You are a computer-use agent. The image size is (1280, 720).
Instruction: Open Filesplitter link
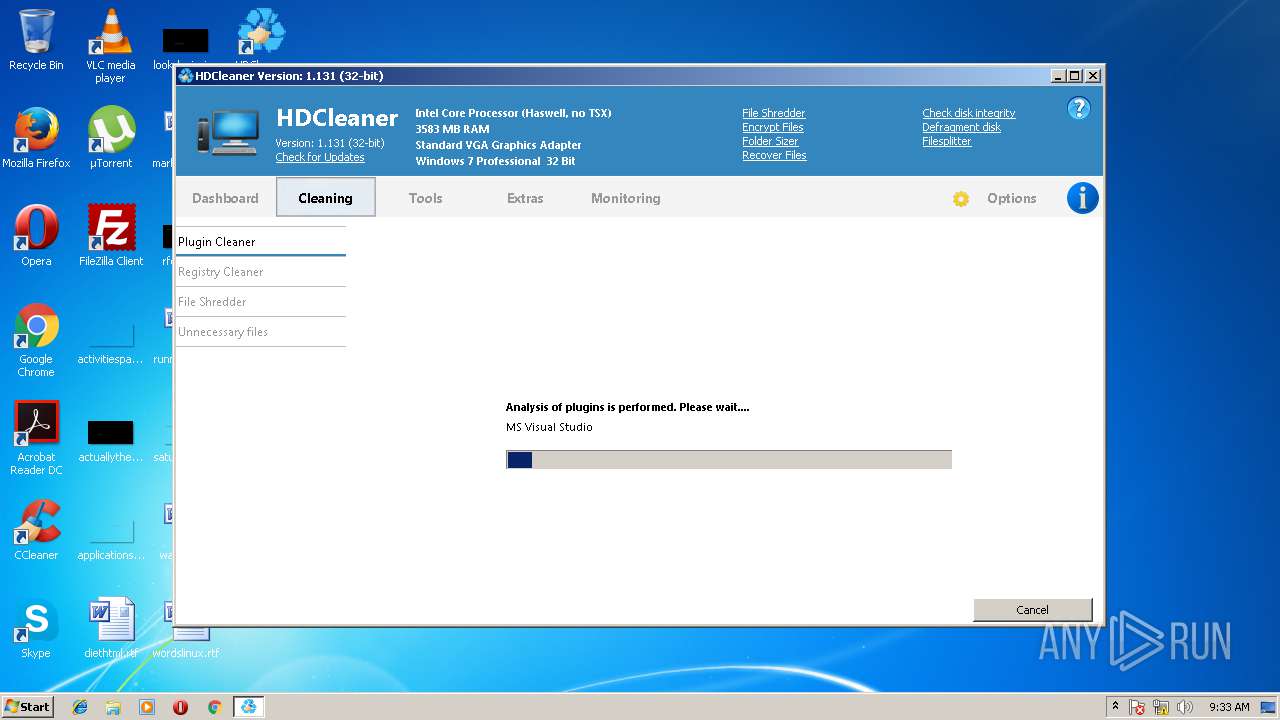[946, 141]
